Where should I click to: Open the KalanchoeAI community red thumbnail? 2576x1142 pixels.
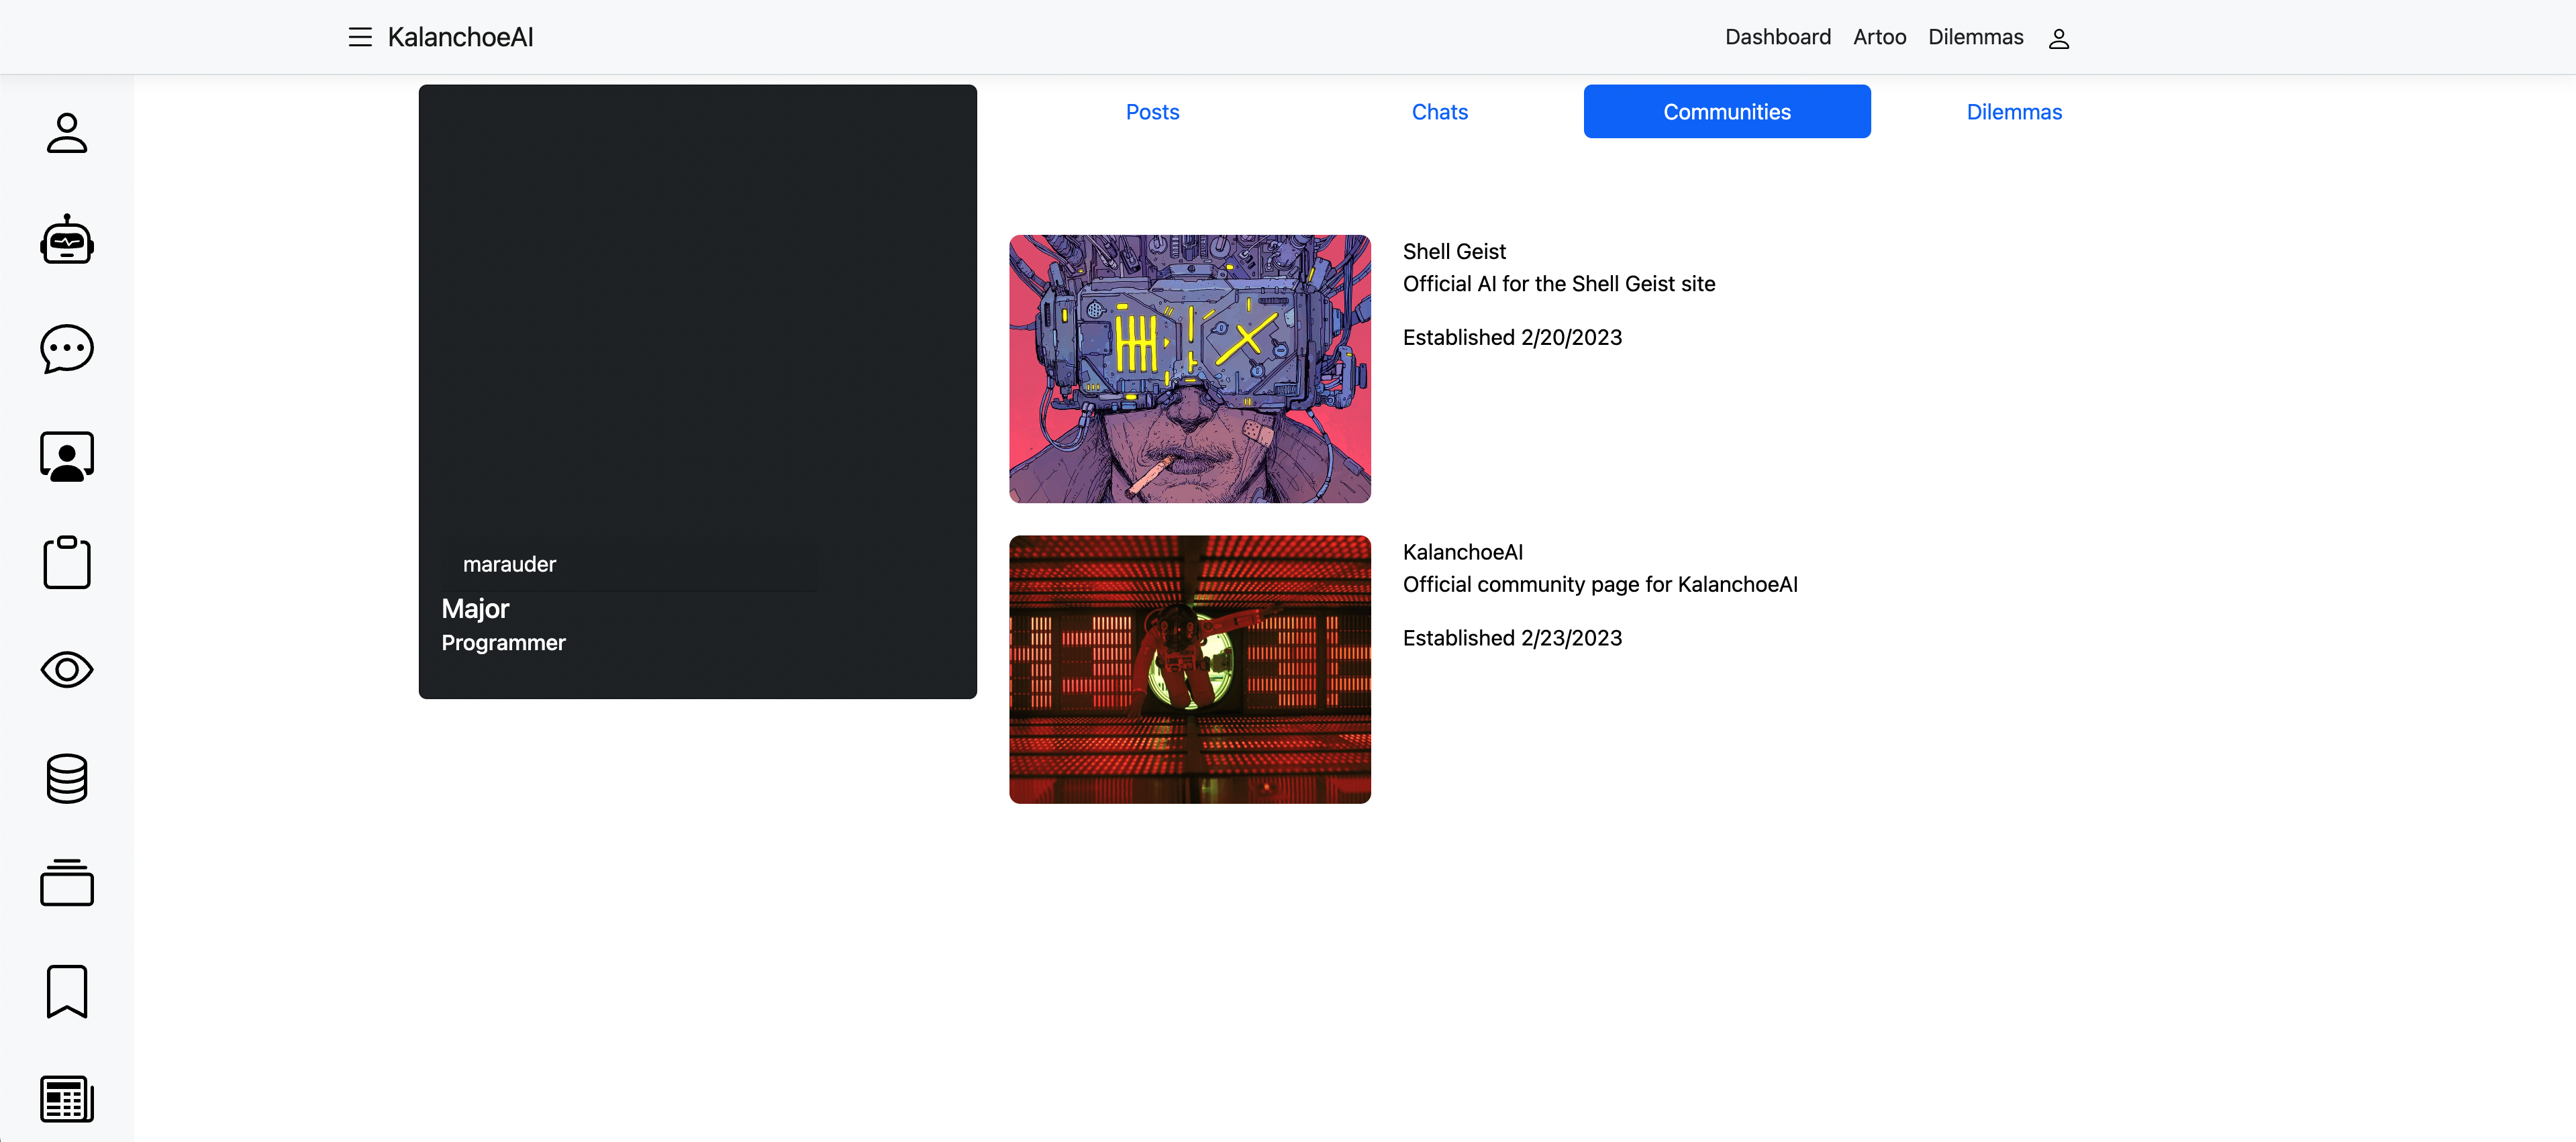tap(1189, 669)
